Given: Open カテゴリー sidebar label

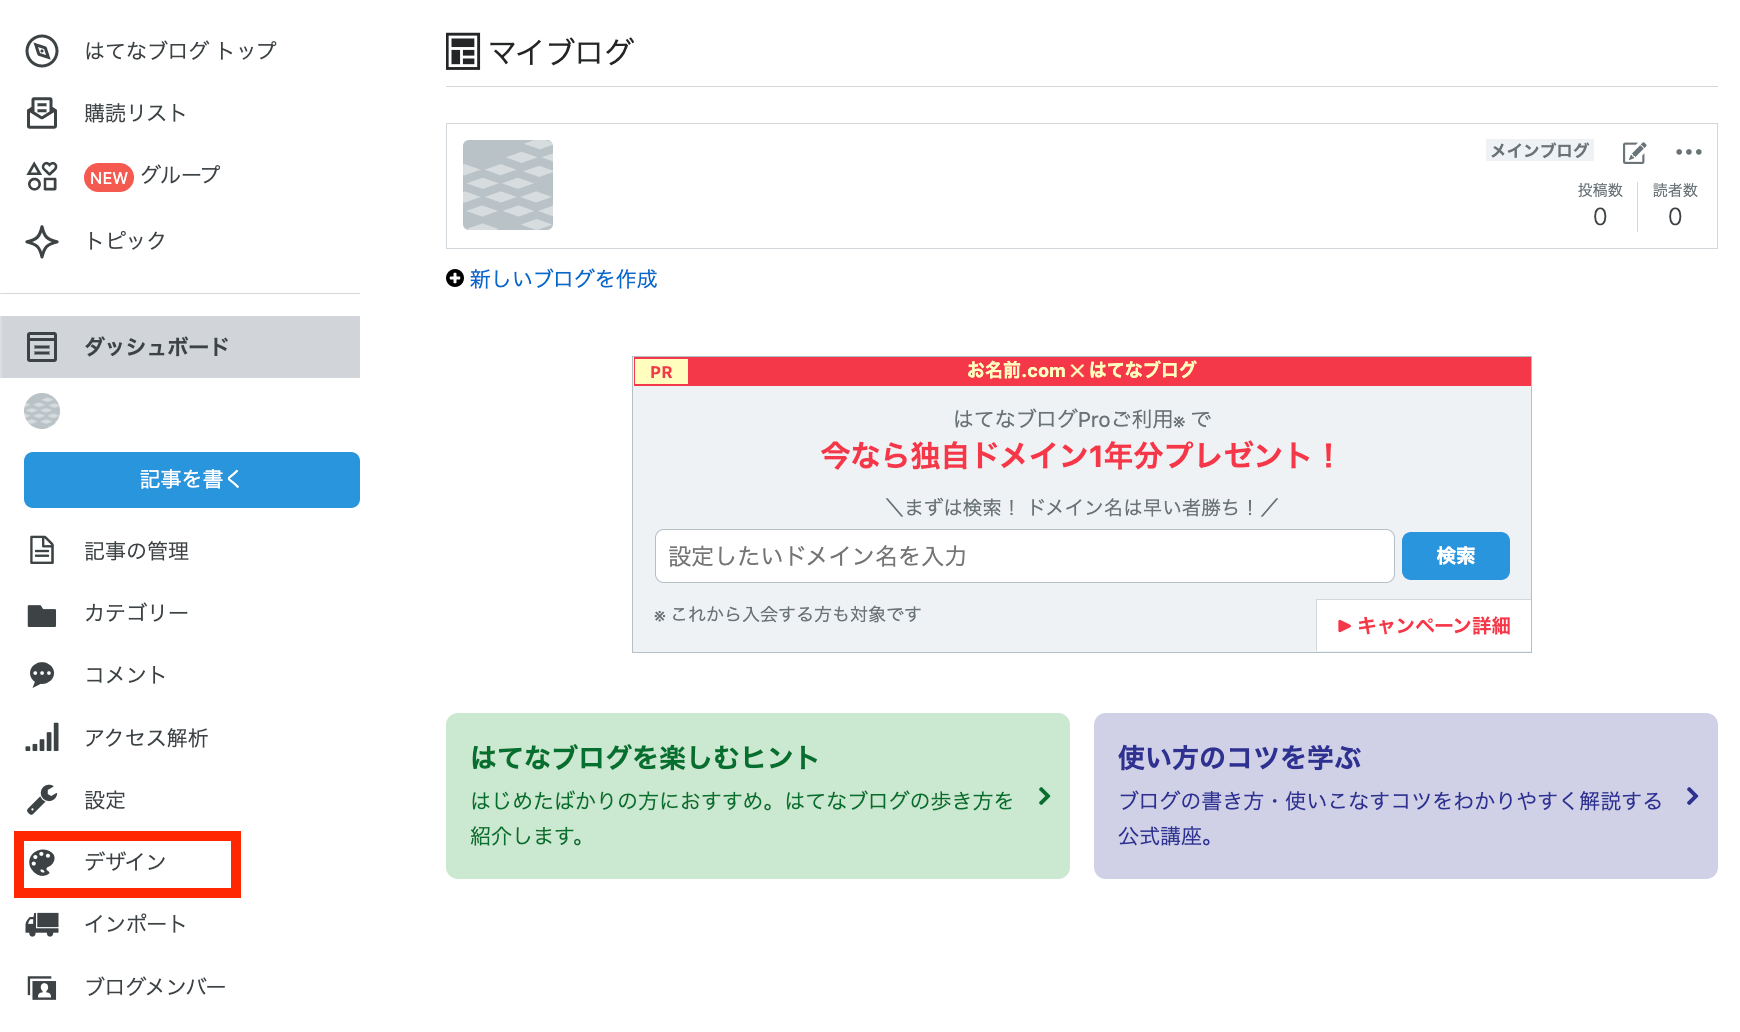Looking at the screenshot, I should (x=137, y=613).
